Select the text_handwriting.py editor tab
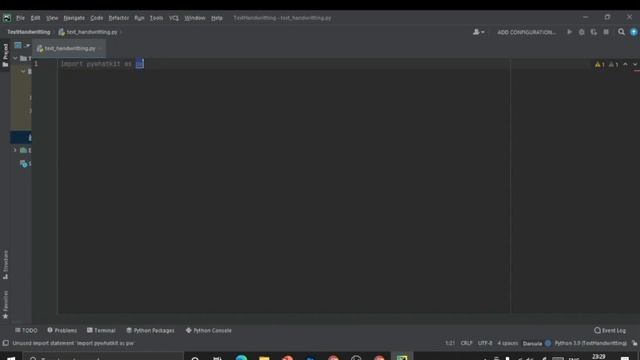The width and height of the screenshot is (640, 360). pos(69,48)
